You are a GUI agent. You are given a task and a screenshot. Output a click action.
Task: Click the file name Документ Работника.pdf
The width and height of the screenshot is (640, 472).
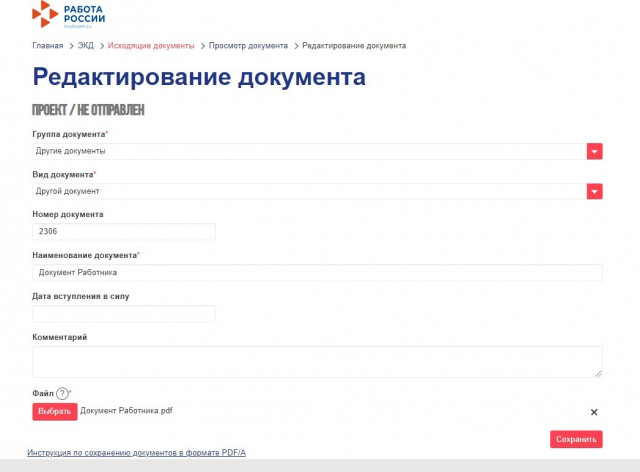pyautogui.click(x=126, y=411)
